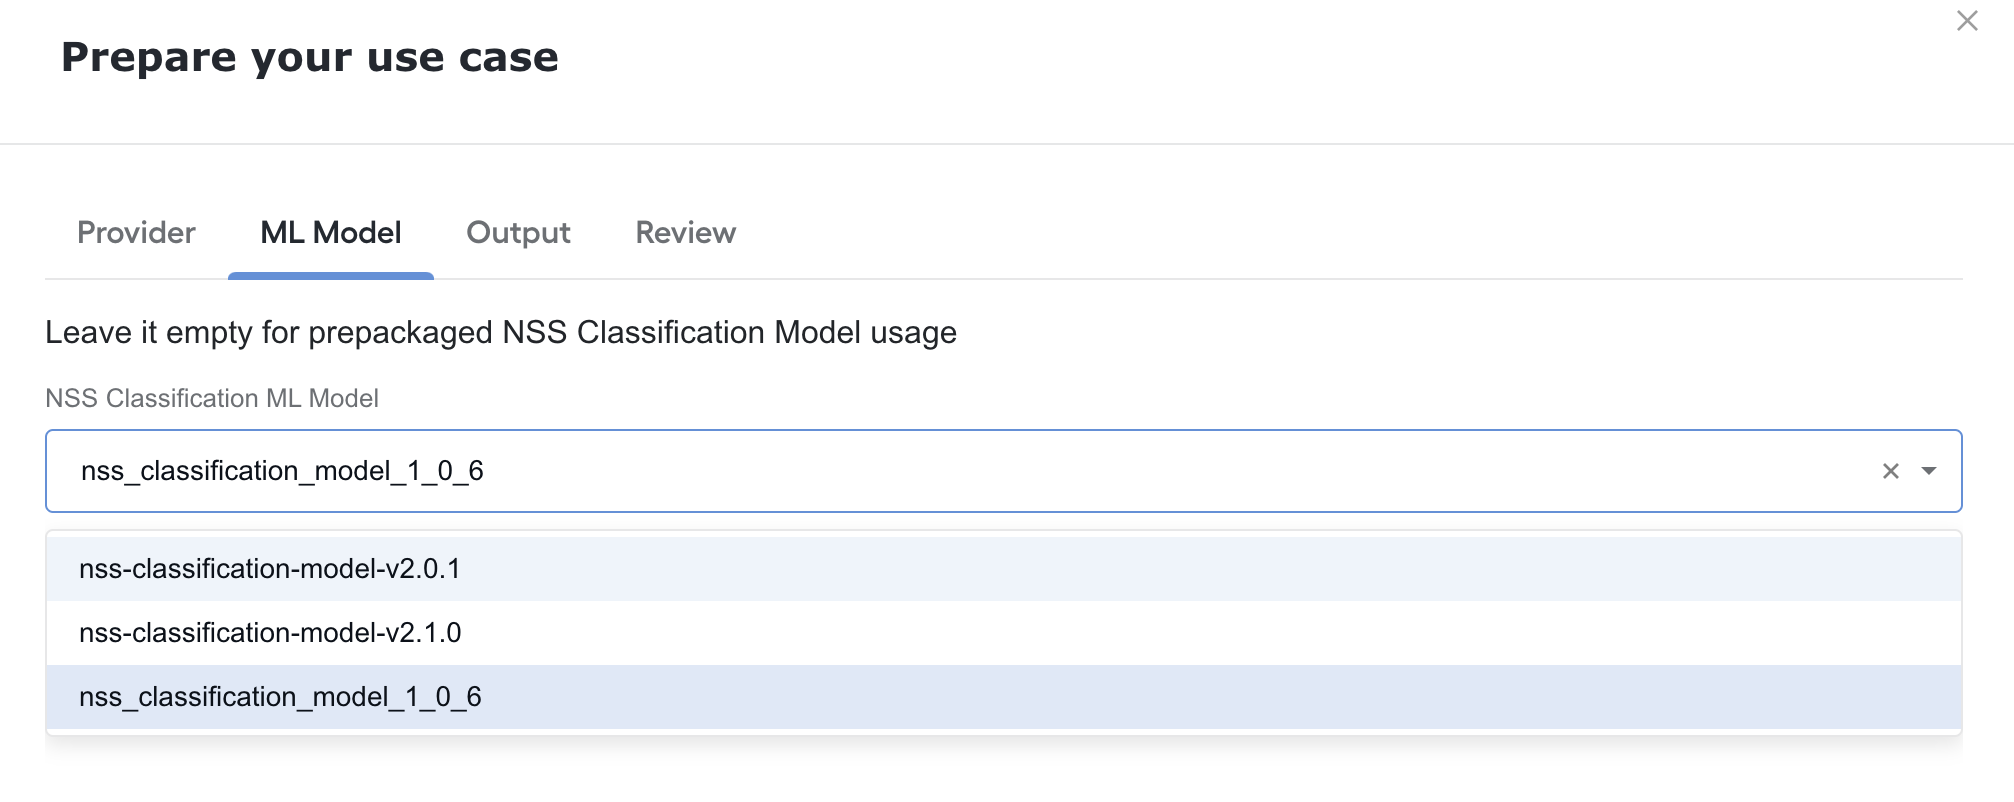Choose nss-classification-model-v2.0.1 from the list
The width and height of the screenshot is (2014, 802).
[x=1004, y=569]
